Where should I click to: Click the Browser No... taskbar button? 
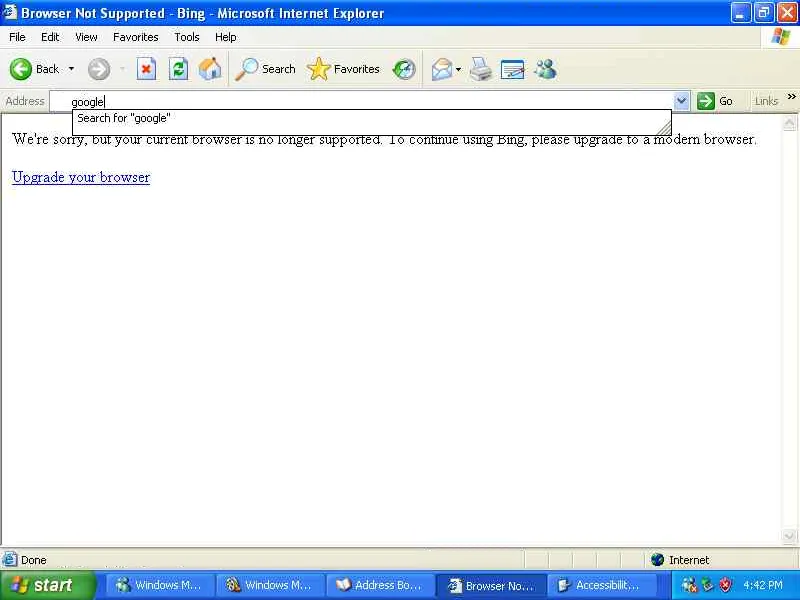click(491, 585)
